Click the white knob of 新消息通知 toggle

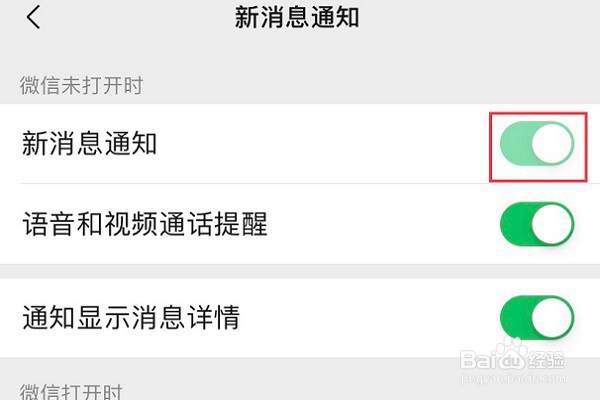pos(553,144)
